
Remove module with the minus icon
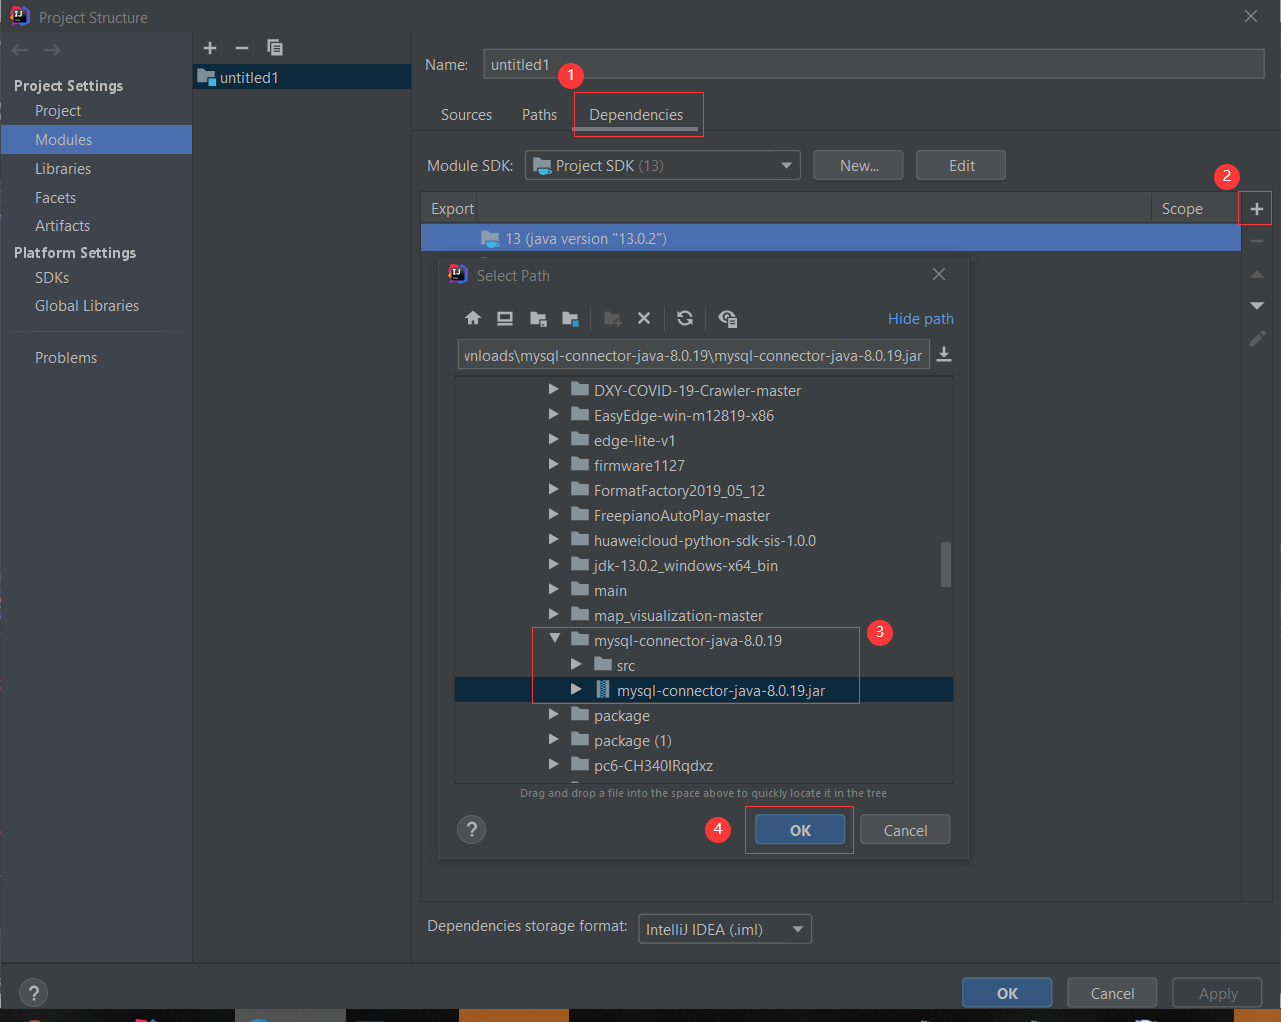[x=242, y=48]
